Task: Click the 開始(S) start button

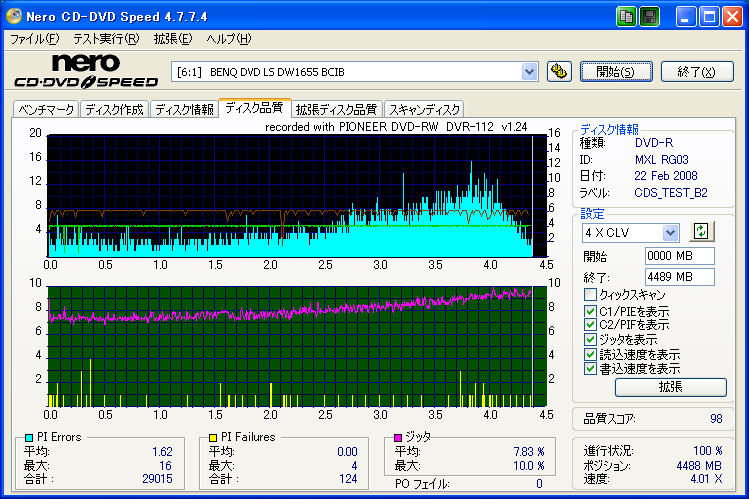Action: point(616,72)
